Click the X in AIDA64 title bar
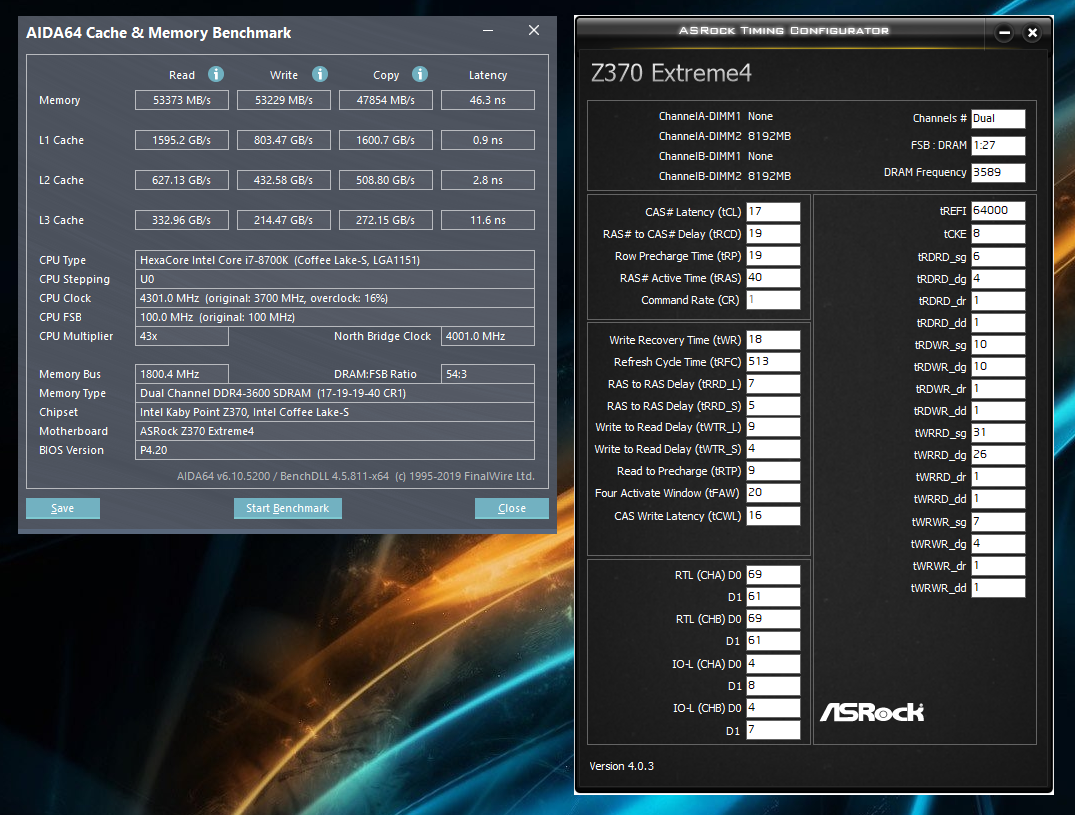Screen dimensions: 1075x815 point(534,31)
